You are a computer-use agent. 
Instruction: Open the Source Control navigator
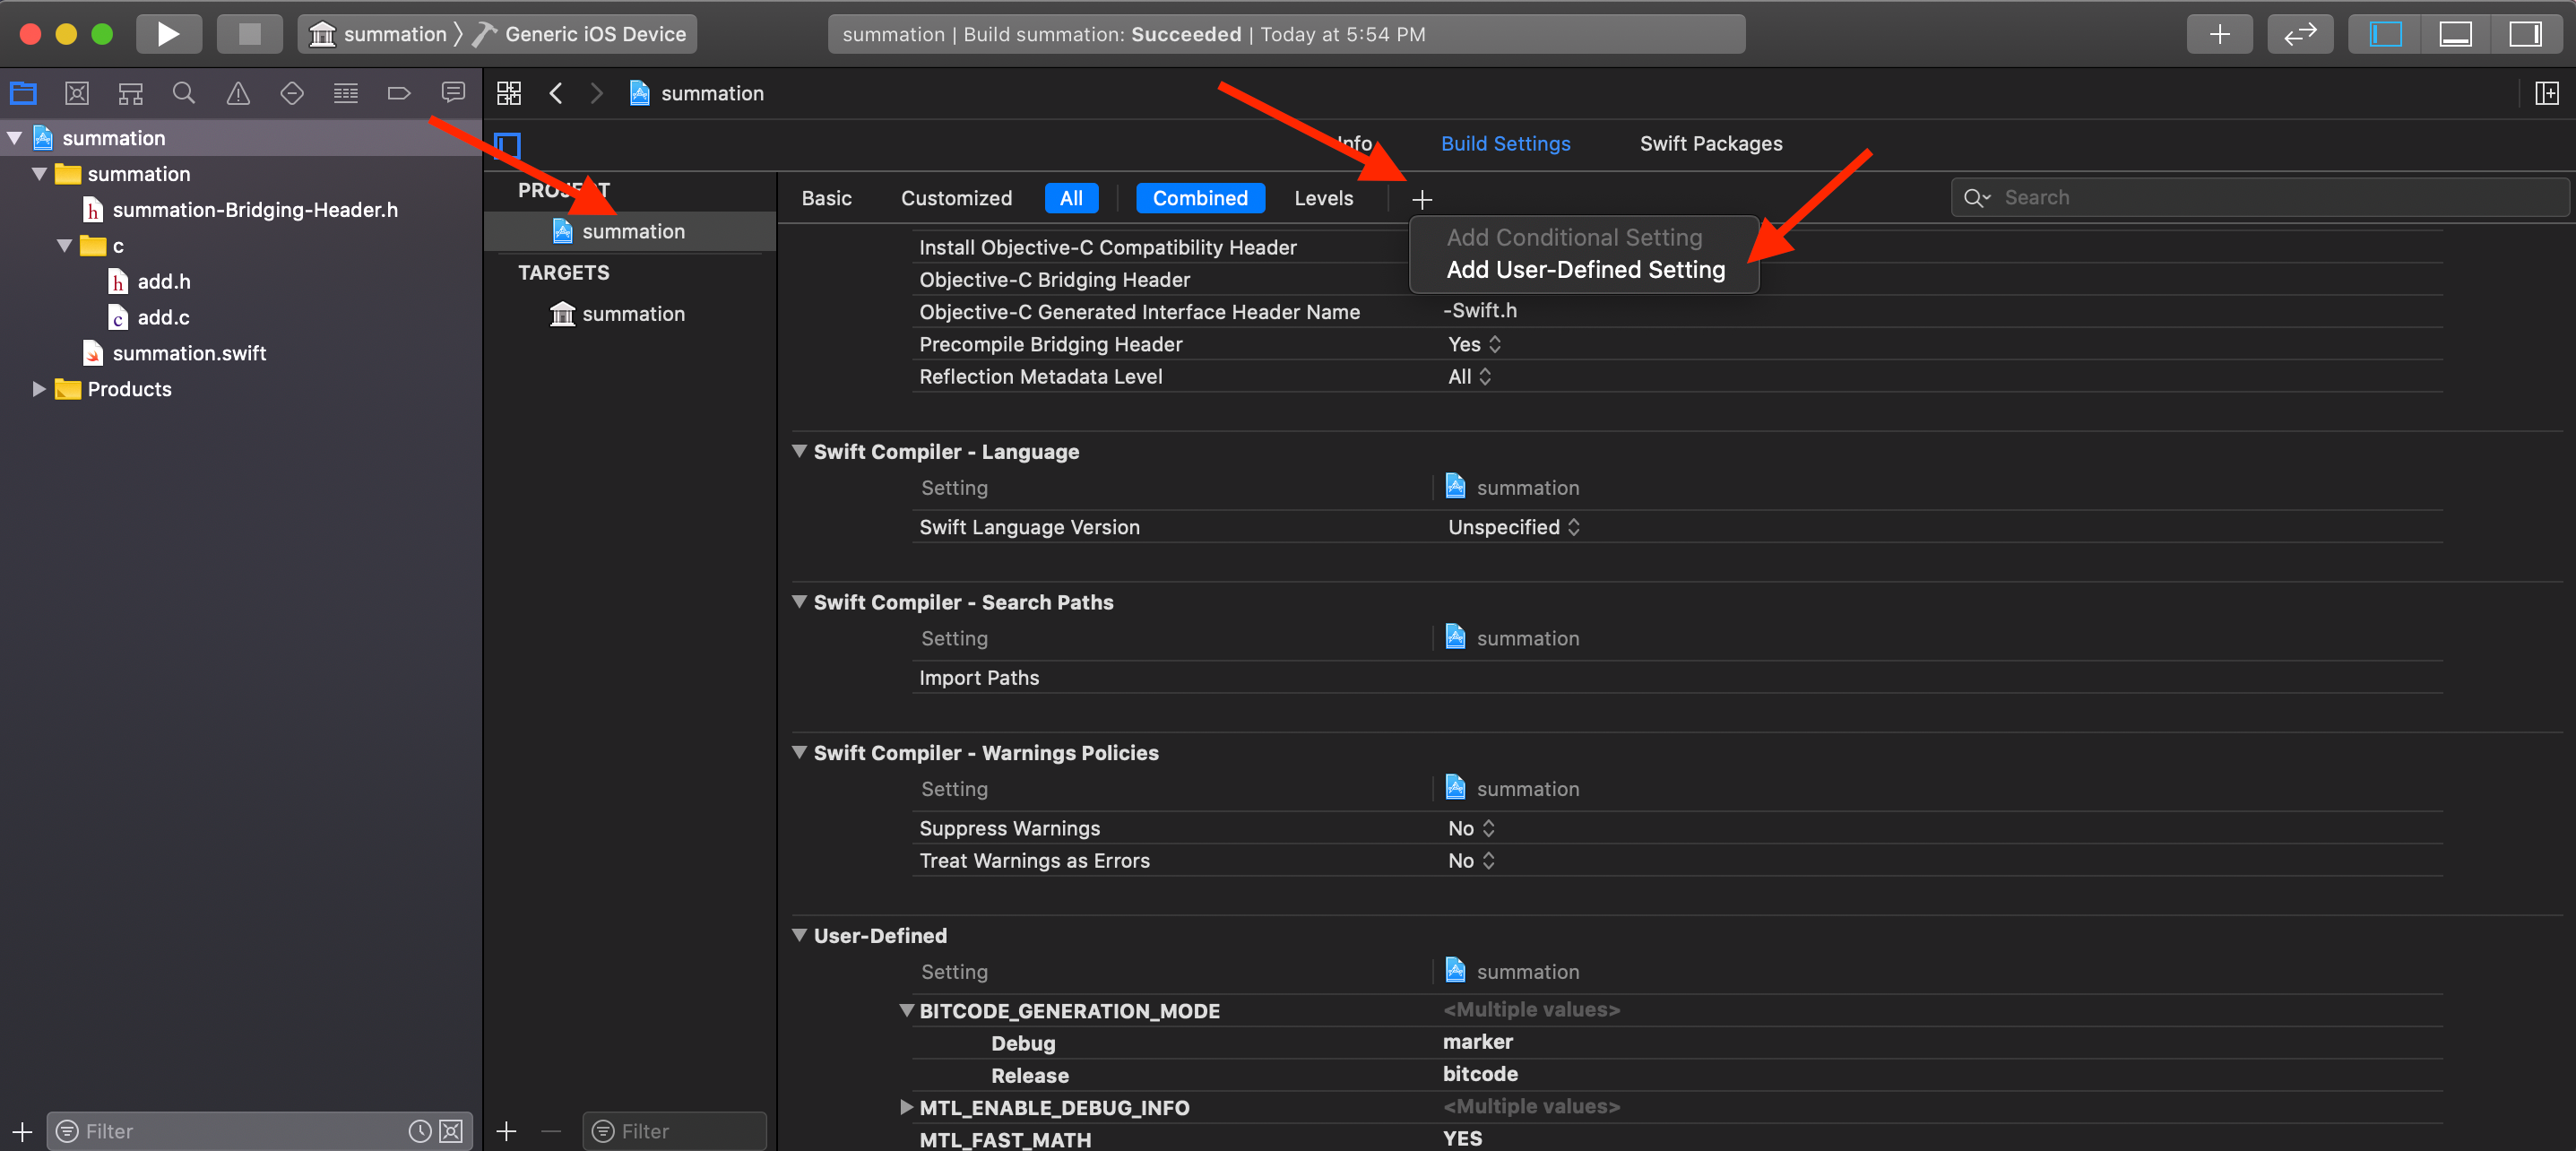[77, 93]
